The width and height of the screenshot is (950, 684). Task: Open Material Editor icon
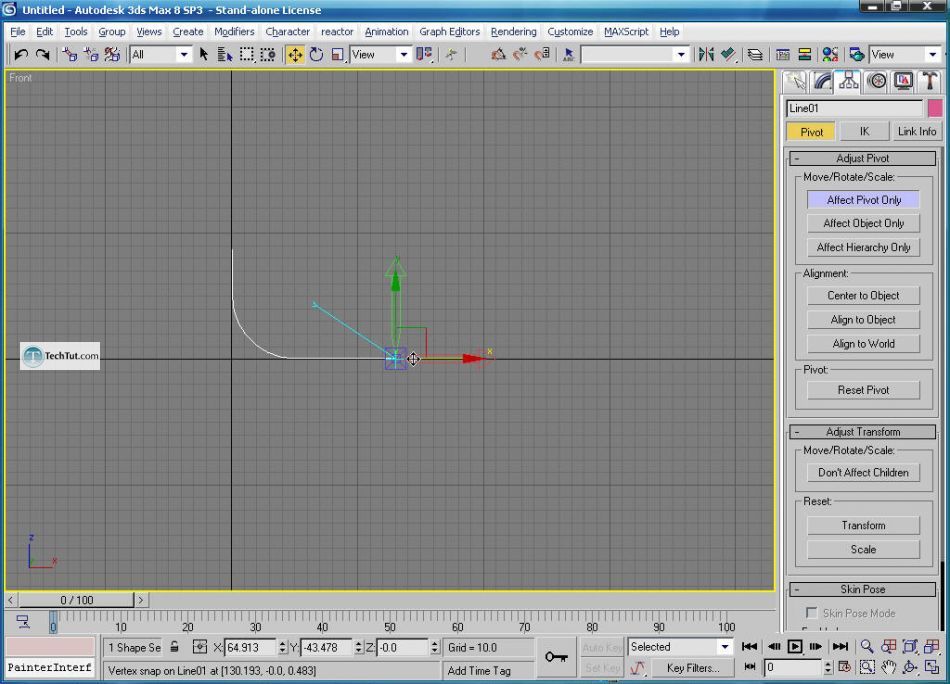pyautogui.click(x=830, y=55)
